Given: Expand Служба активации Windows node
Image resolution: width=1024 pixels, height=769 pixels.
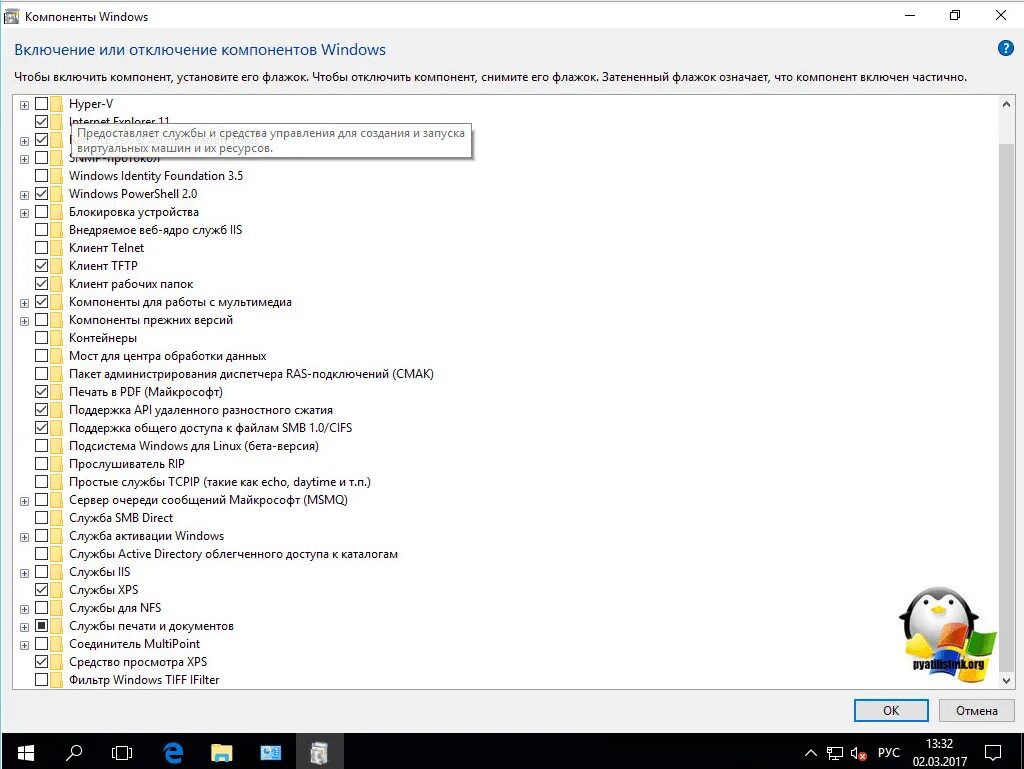Looking at the screenshot, I should tap(24, 537).
